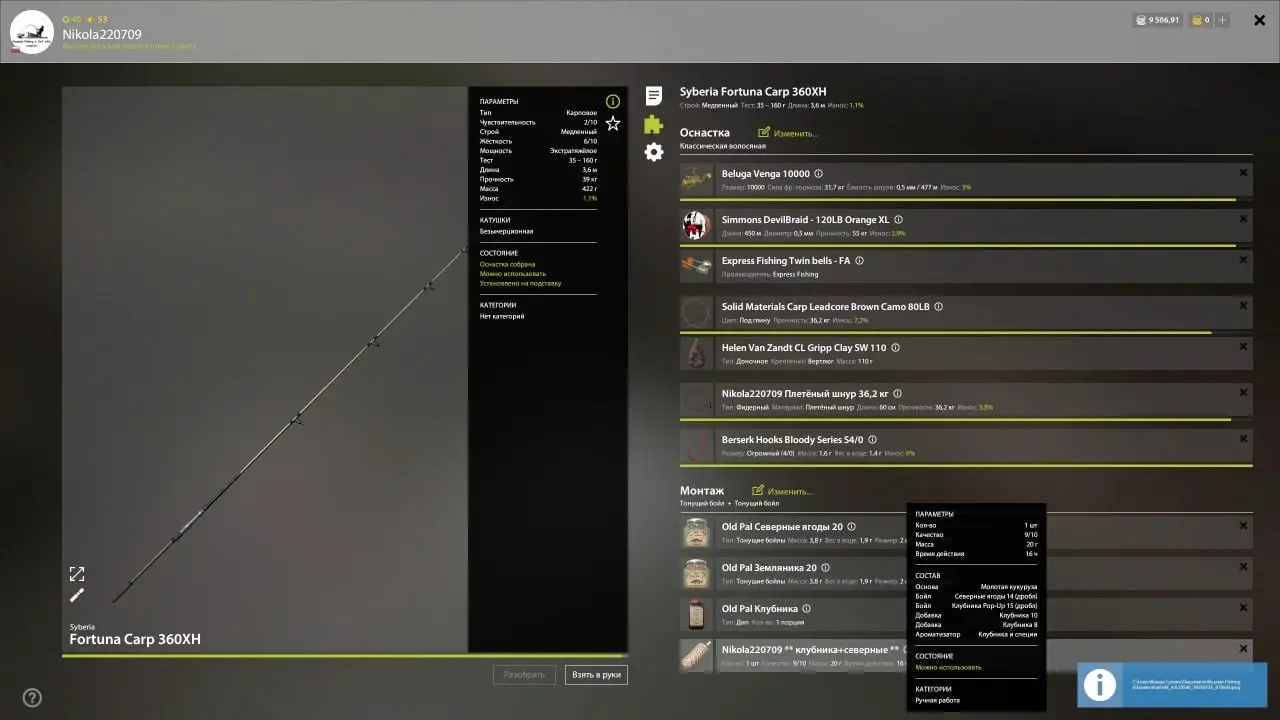
Task: Show info for Helen Van Zandt sinker
Action: [x=895, y=348]
